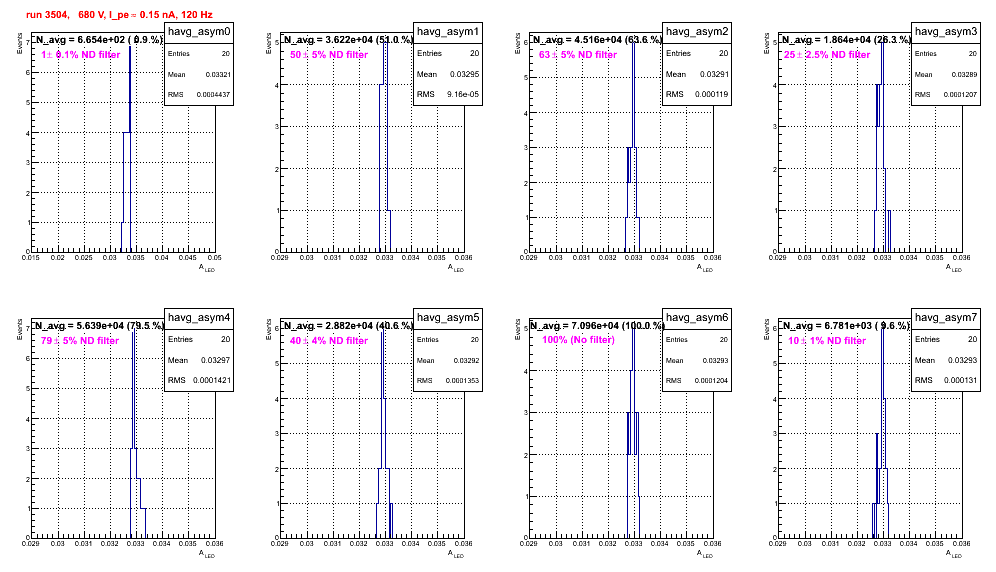Click N_avg = 3.622e+04 text in asym1
Screen dimensions: 996x572
(348, 39)
